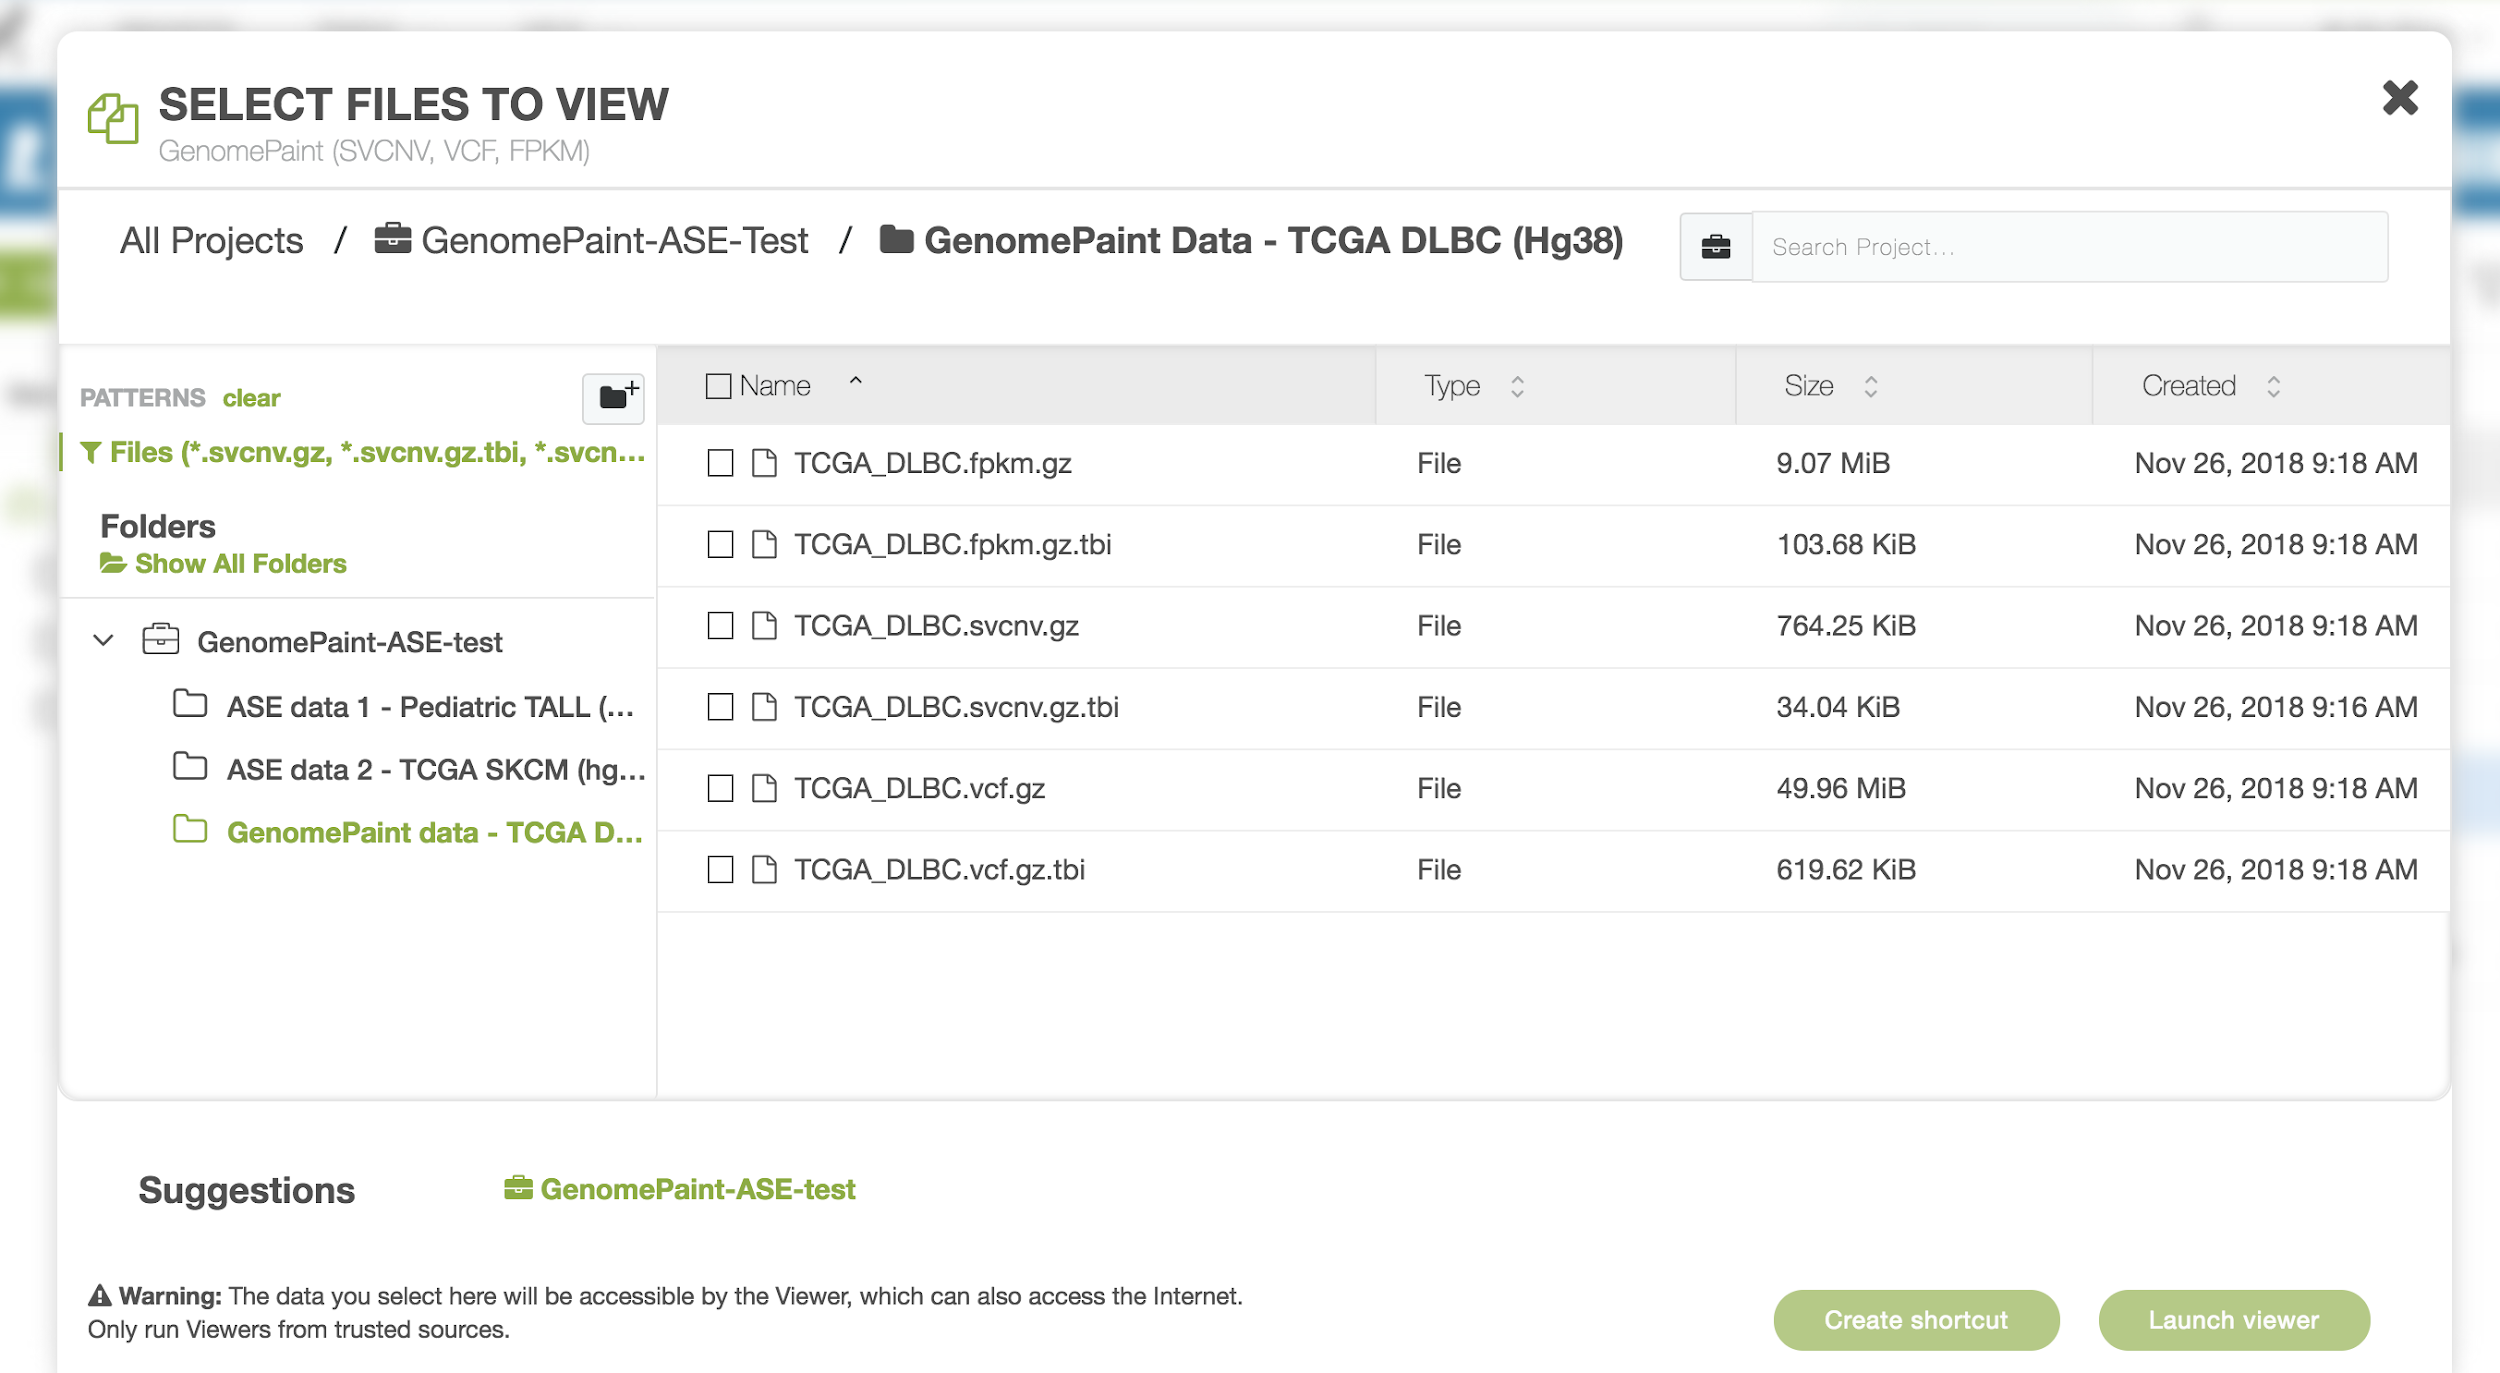The width and height of the screenshot is (2500, 1373).
Task: Click file icon of TCGA_DLBC.fpkm.gz
Action: [764, 463]
